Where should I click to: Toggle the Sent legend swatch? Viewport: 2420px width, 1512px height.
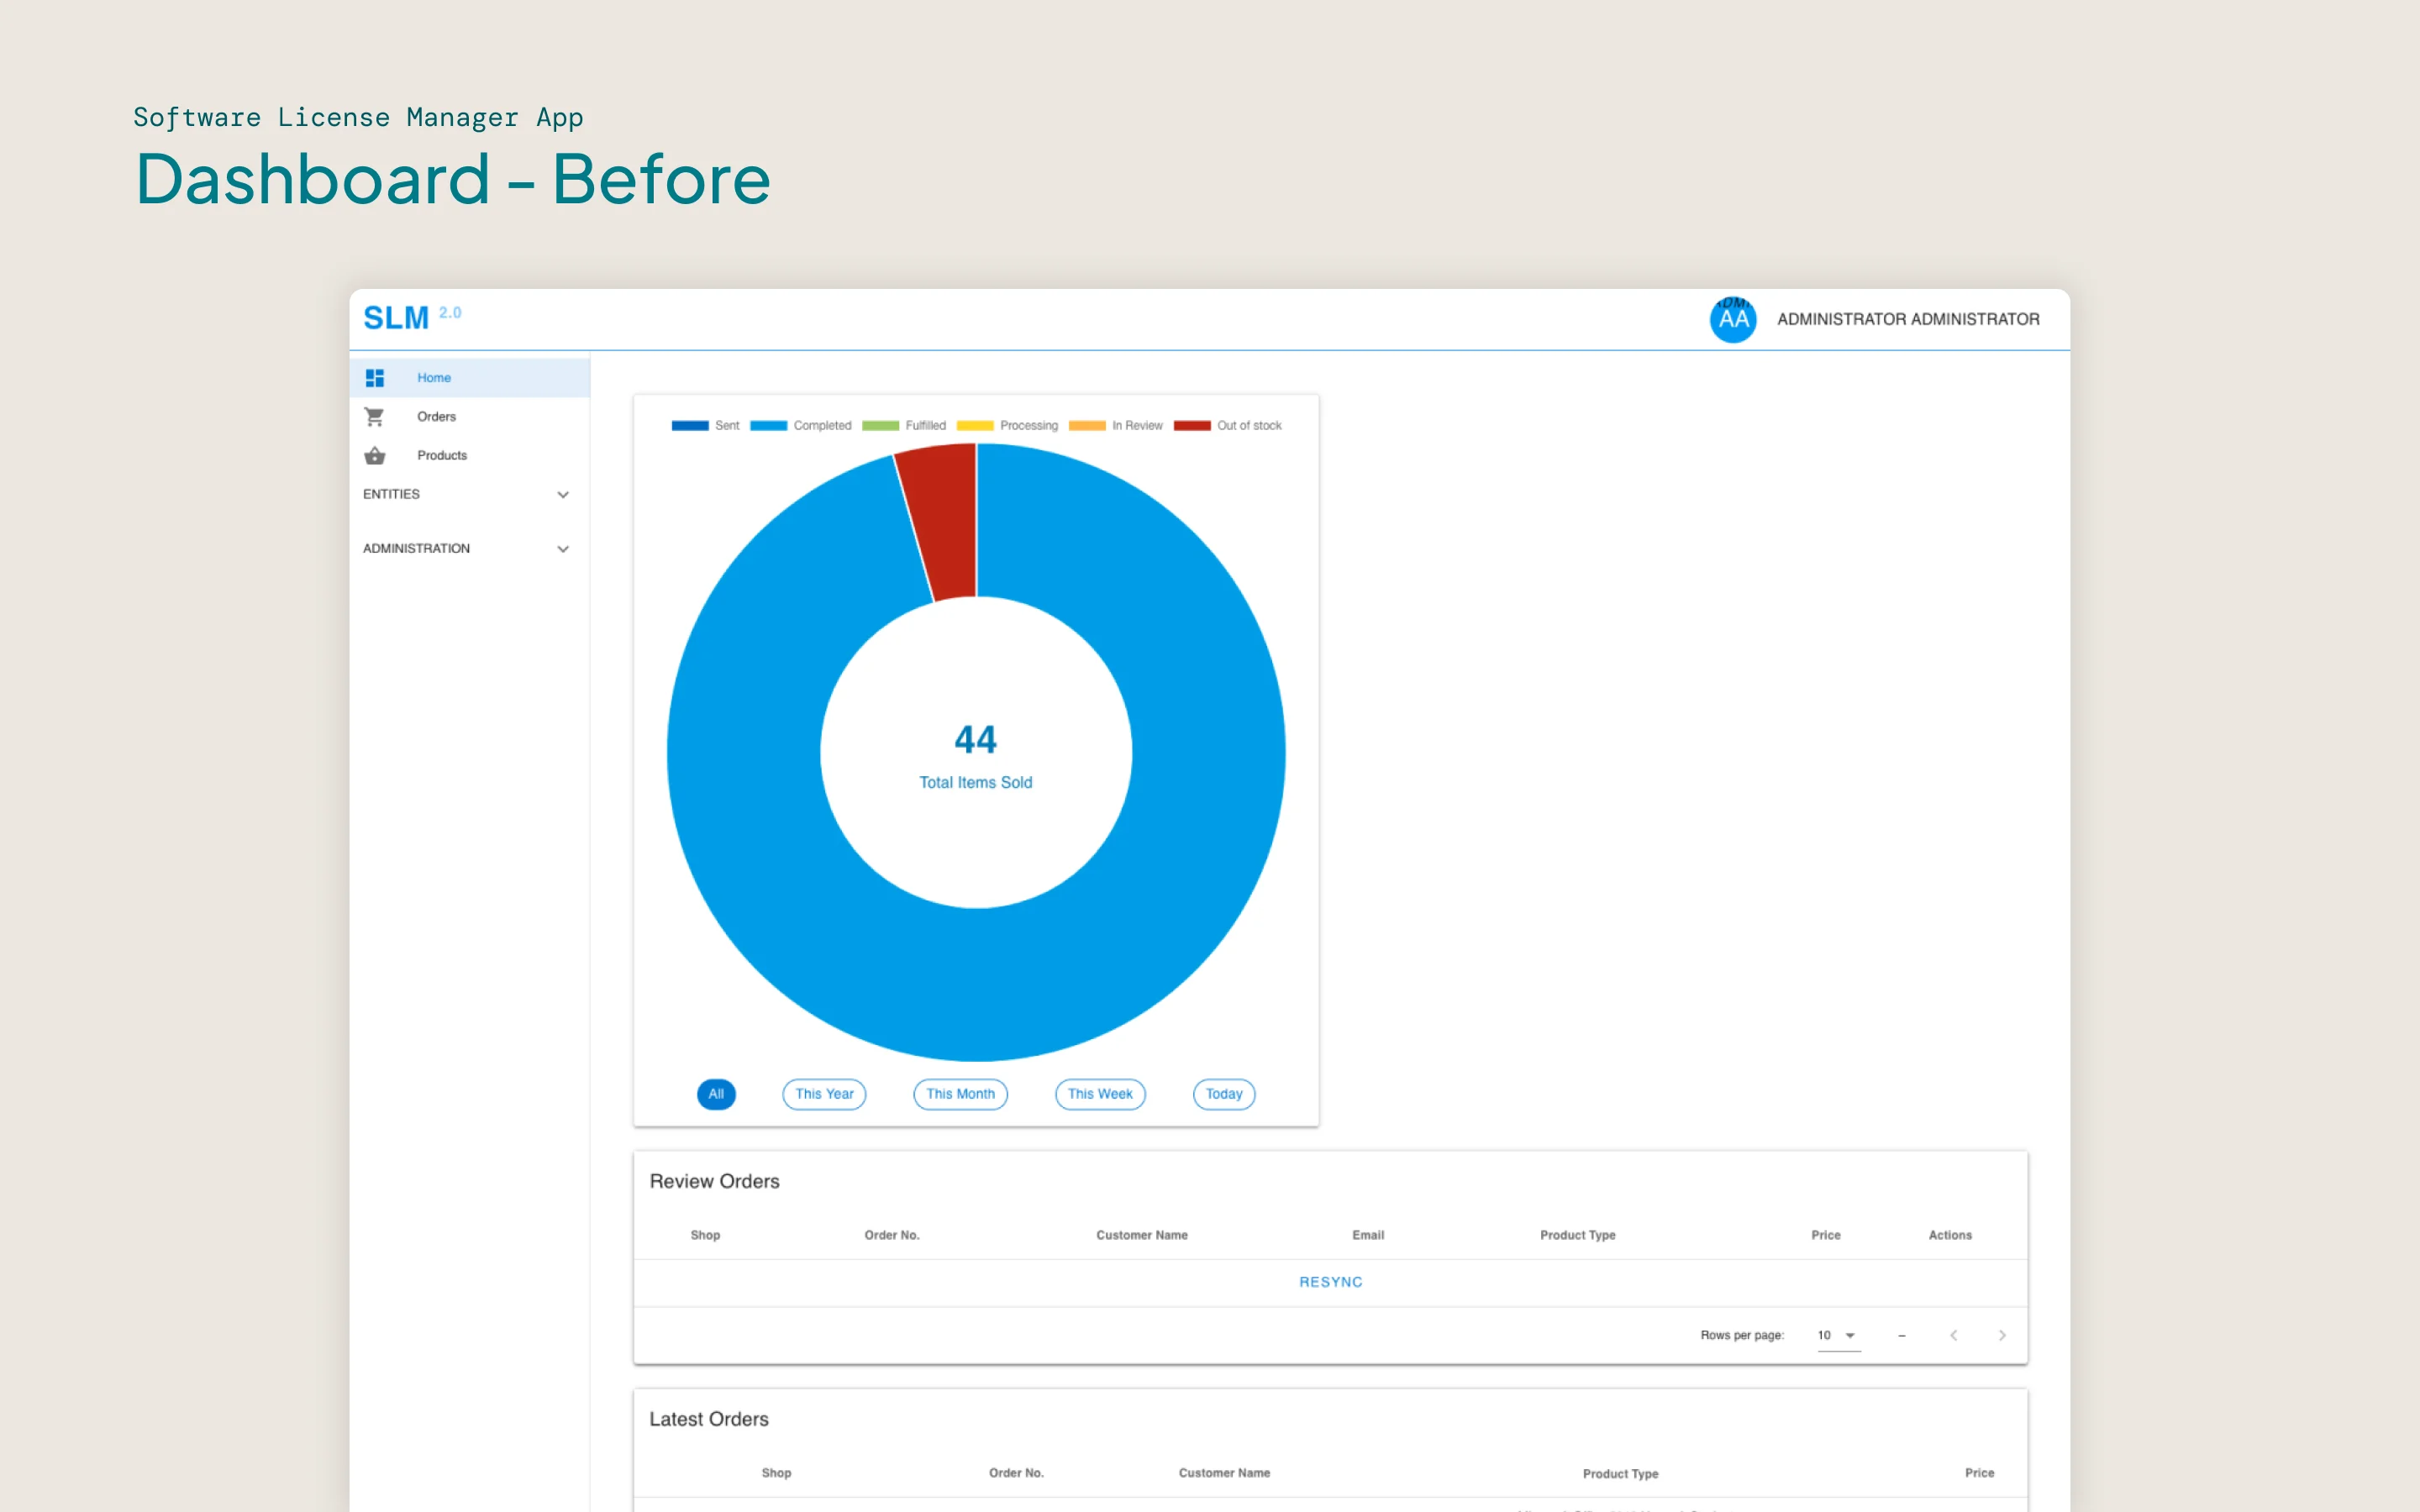click(x=690, y=426)
